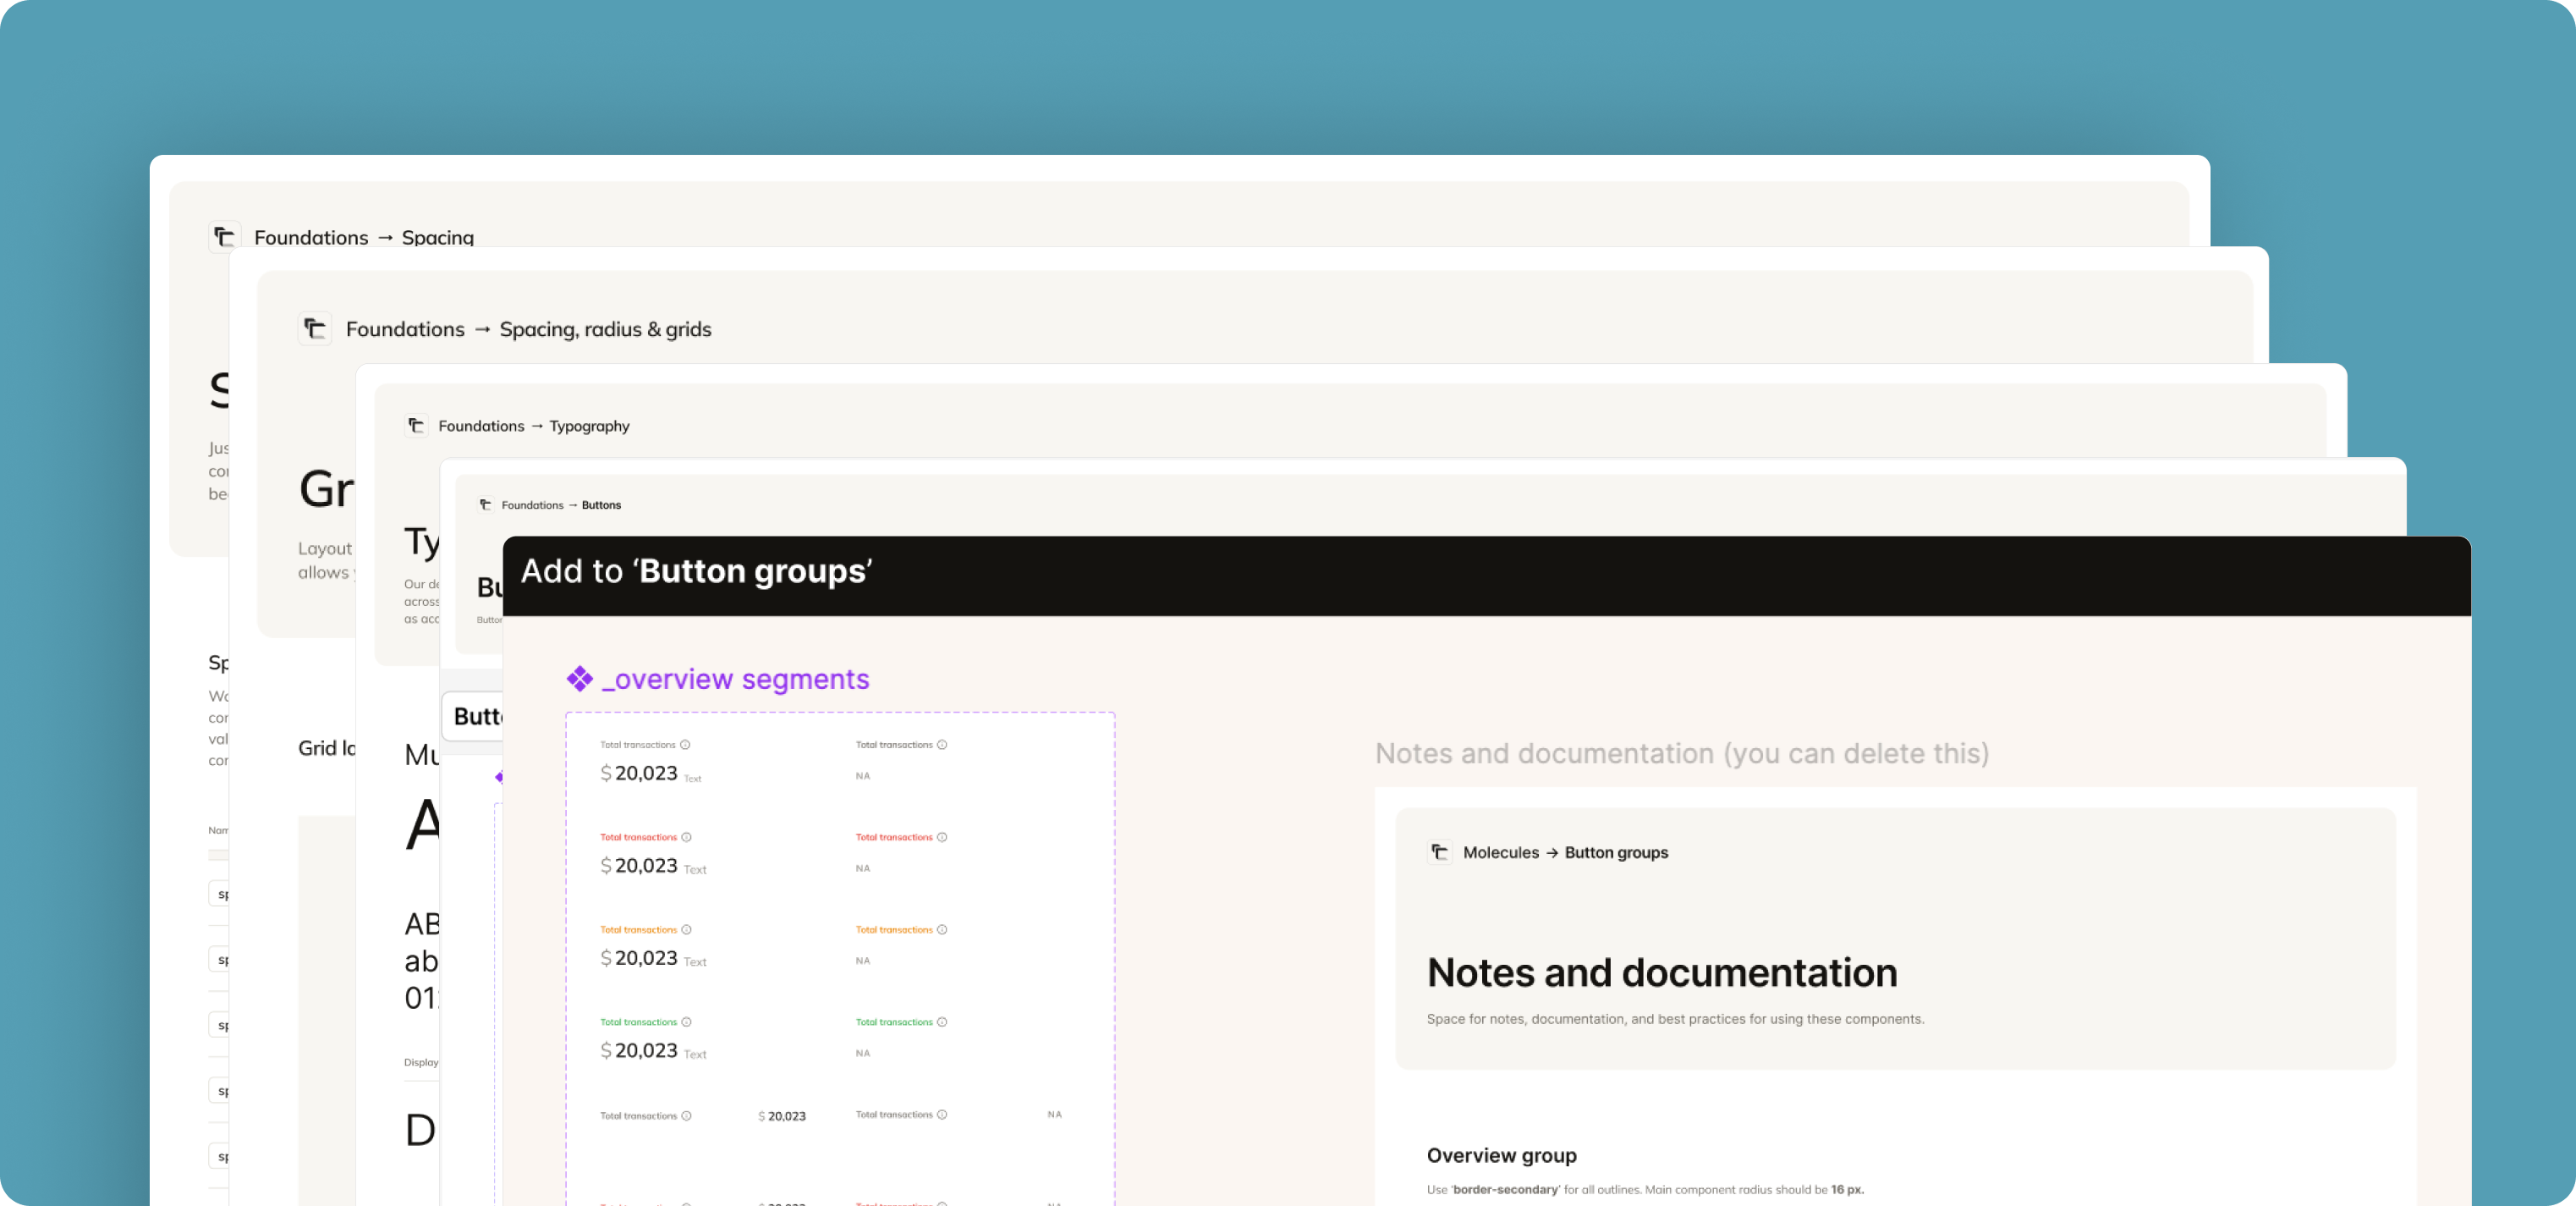The height and width of the screenshot is (1206, 2576).
Task: Select the $20,023 value under red Total transactions
Action: pyautogui.click(x=639, y=866)
